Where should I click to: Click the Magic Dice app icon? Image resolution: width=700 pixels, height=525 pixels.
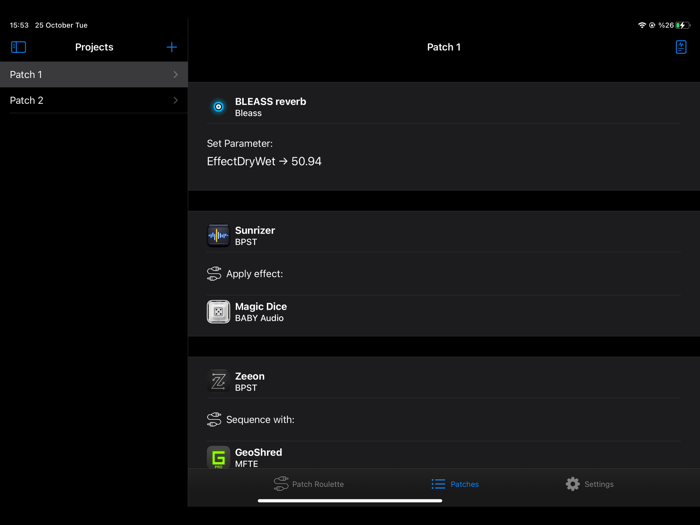pyautogui.click(x=218, y=312)
